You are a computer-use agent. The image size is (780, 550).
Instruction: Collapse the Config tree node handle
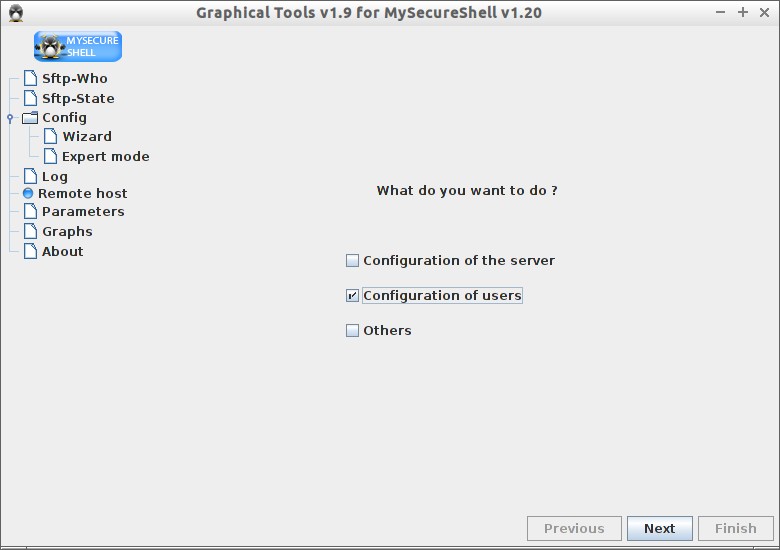(x=10, y=118)
